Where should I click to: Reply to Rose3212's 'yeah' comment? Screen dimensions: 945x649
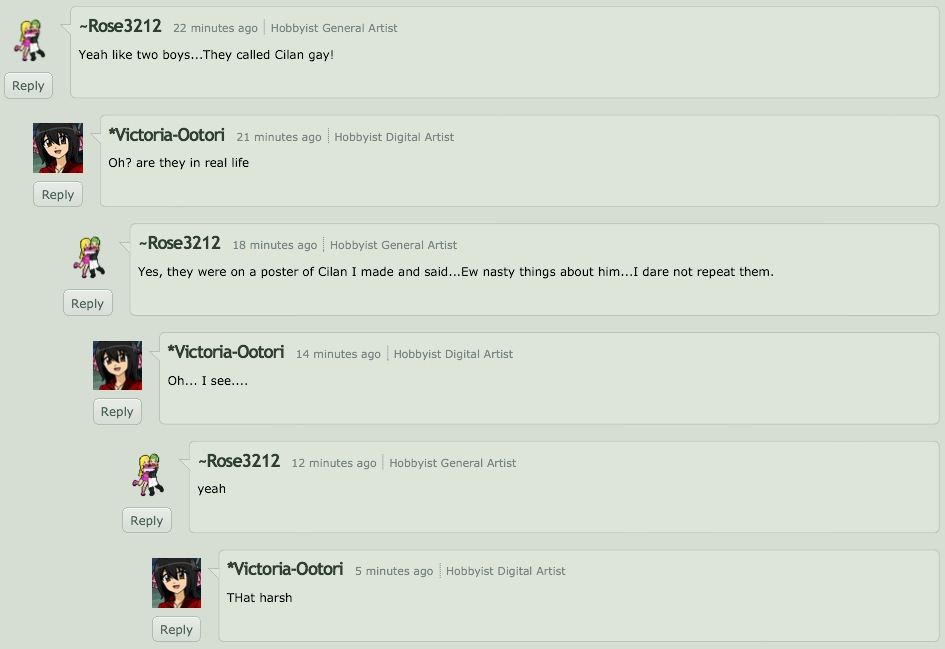pos(147,520)
